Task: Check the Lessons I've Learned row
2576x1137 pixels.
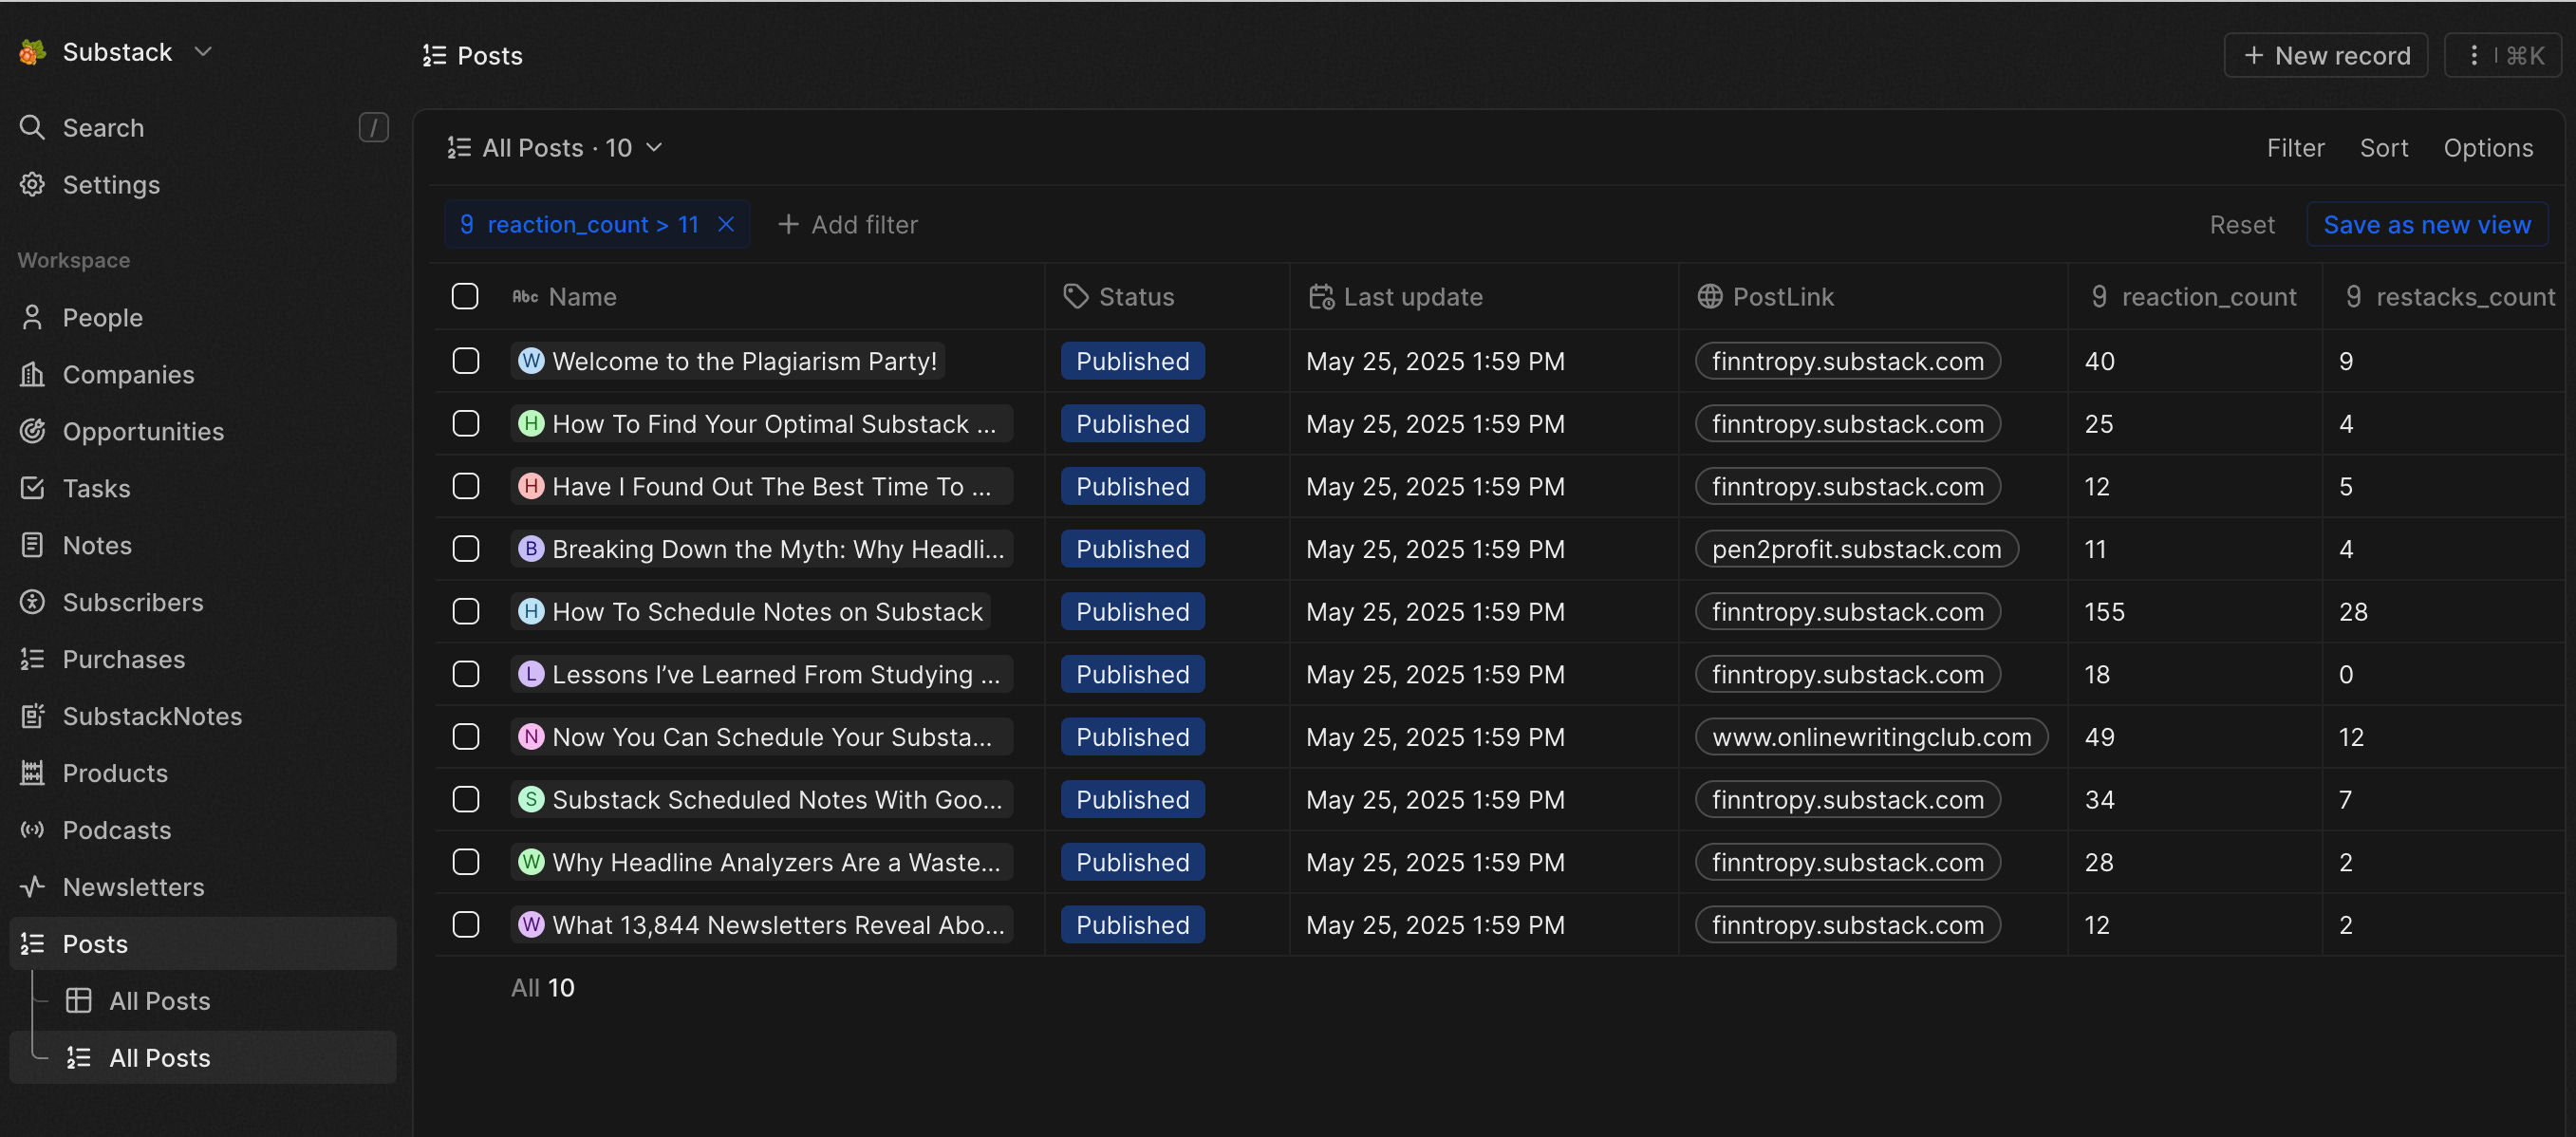Action: coord(466,675)
